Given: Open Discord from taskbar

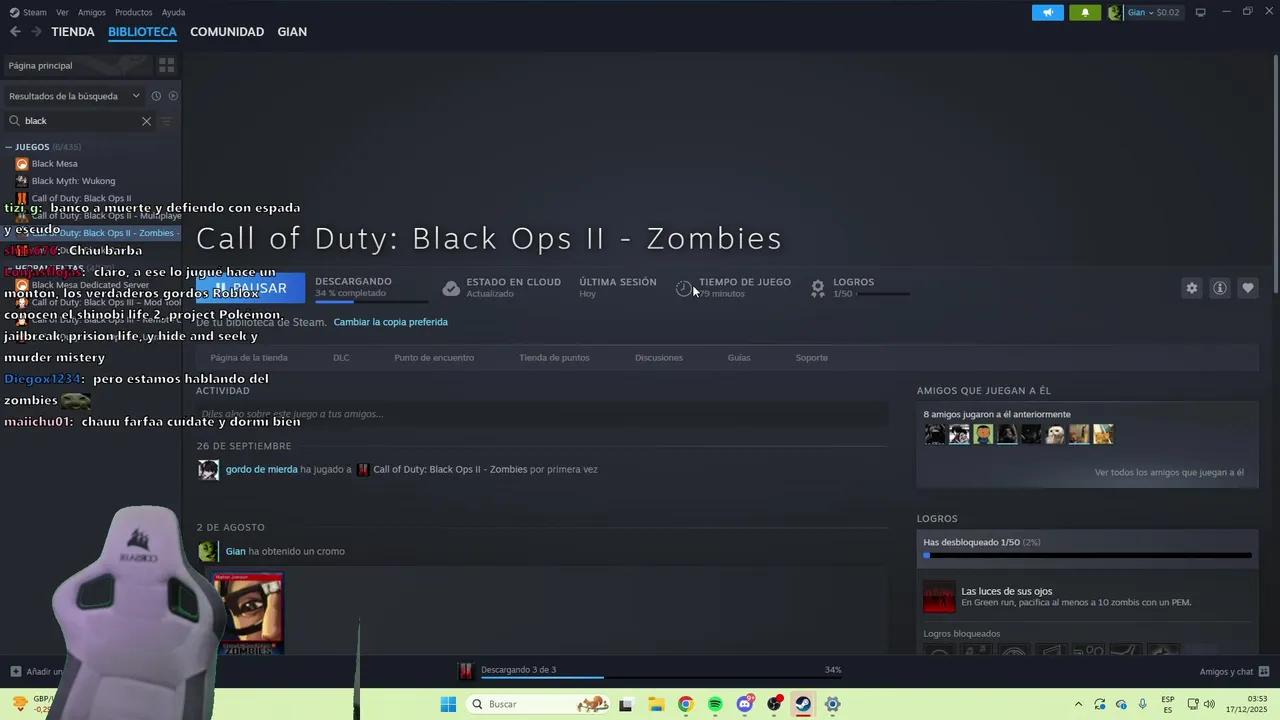Looking at the screenshot, I should (745, 704).
